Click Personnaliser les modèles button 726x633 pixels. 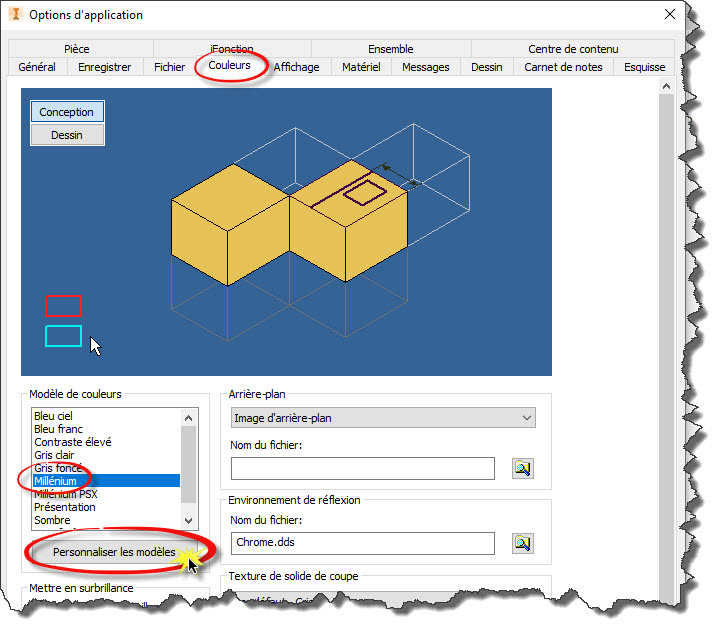coord(114,552)
